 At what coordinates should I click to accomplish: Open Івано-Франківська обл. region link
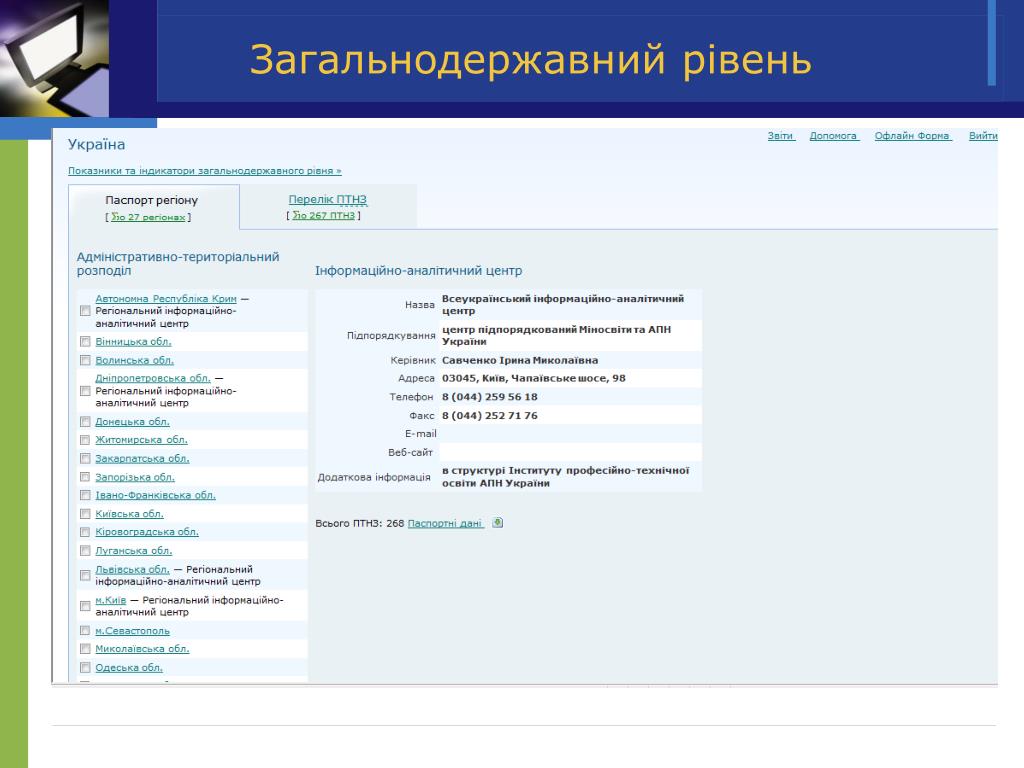click(155, 495)
